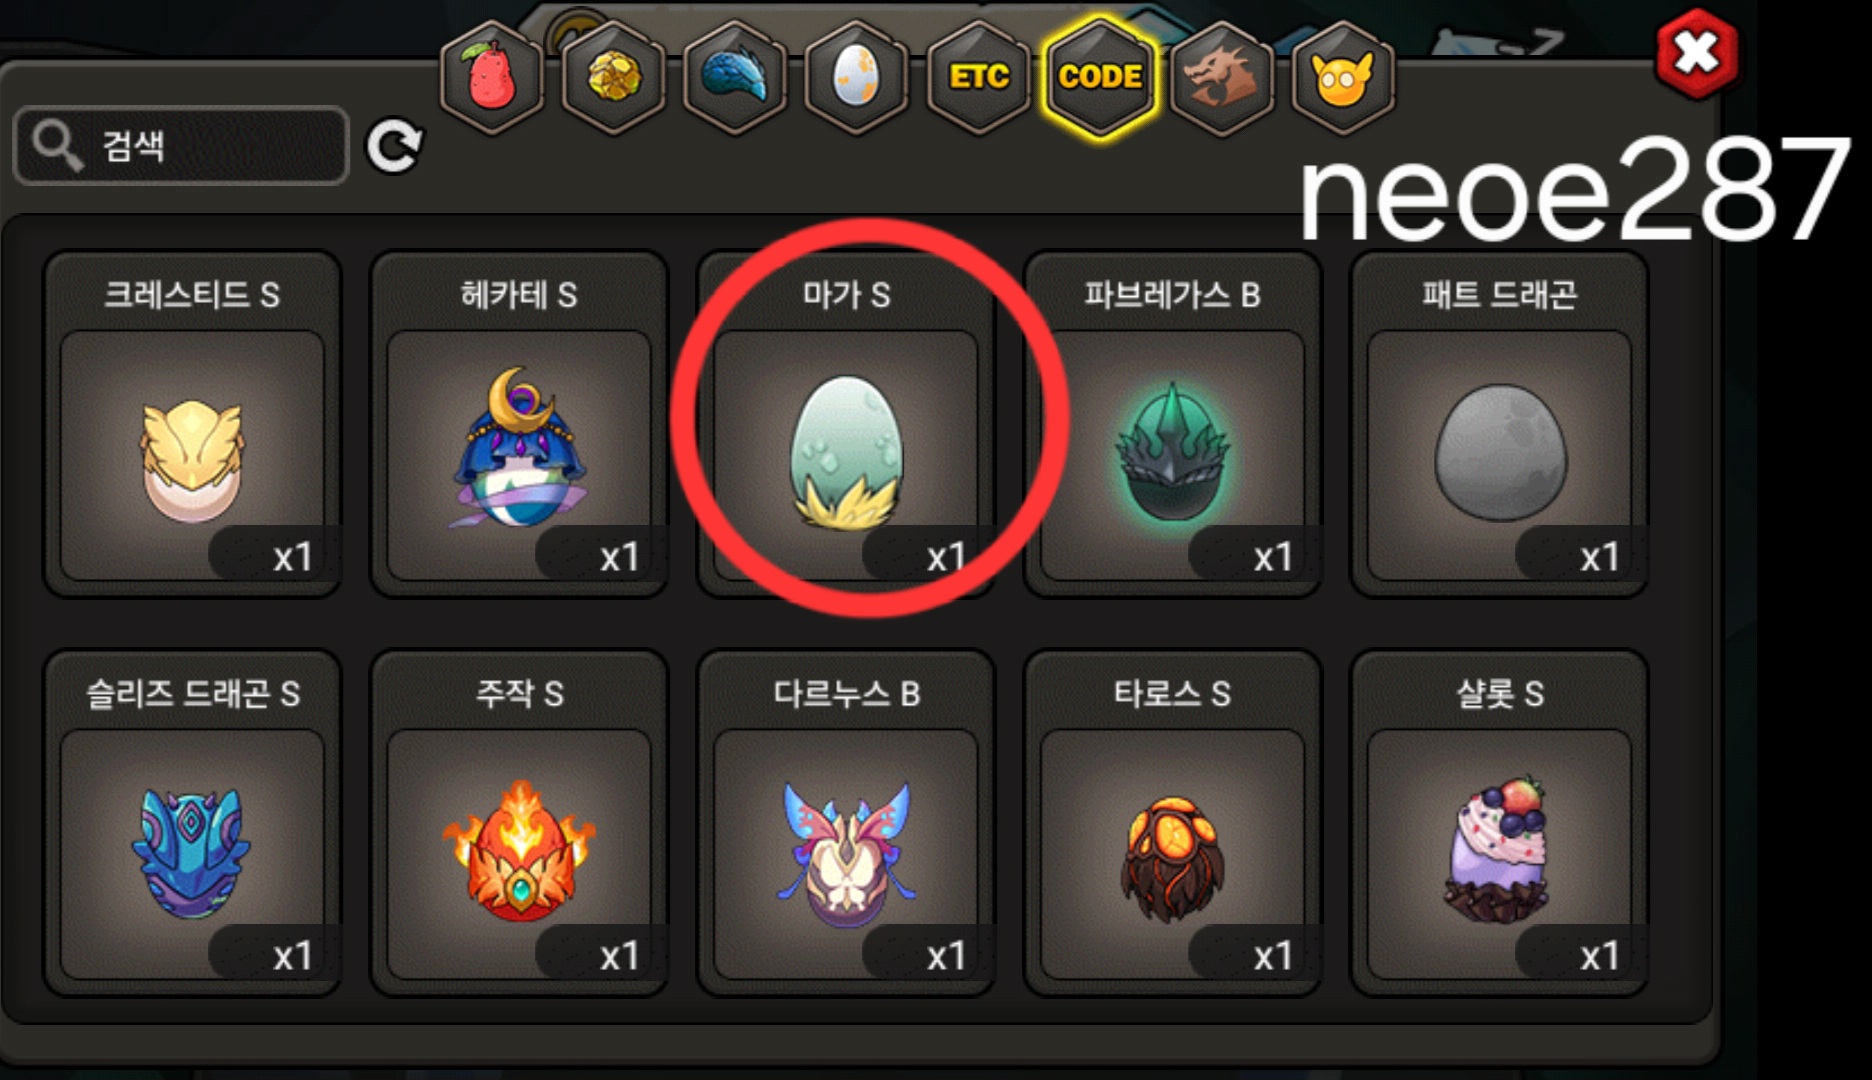Image resolution: width=1872 pixels, height=1080 pixels.
Task: Pick the flaming 주작 S egg
Action: click(519, 823)
